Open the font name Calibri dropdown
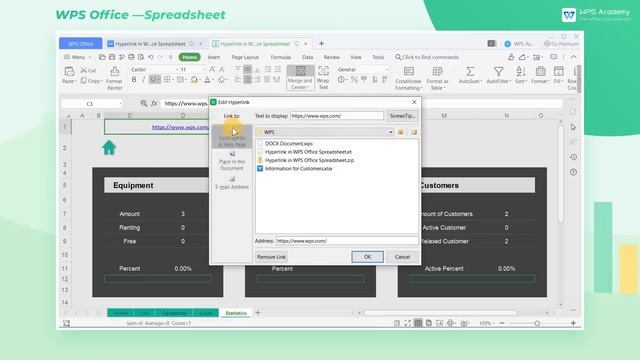Image resolution: width=640 pixels, height=360 pixels. coord(177,70)
